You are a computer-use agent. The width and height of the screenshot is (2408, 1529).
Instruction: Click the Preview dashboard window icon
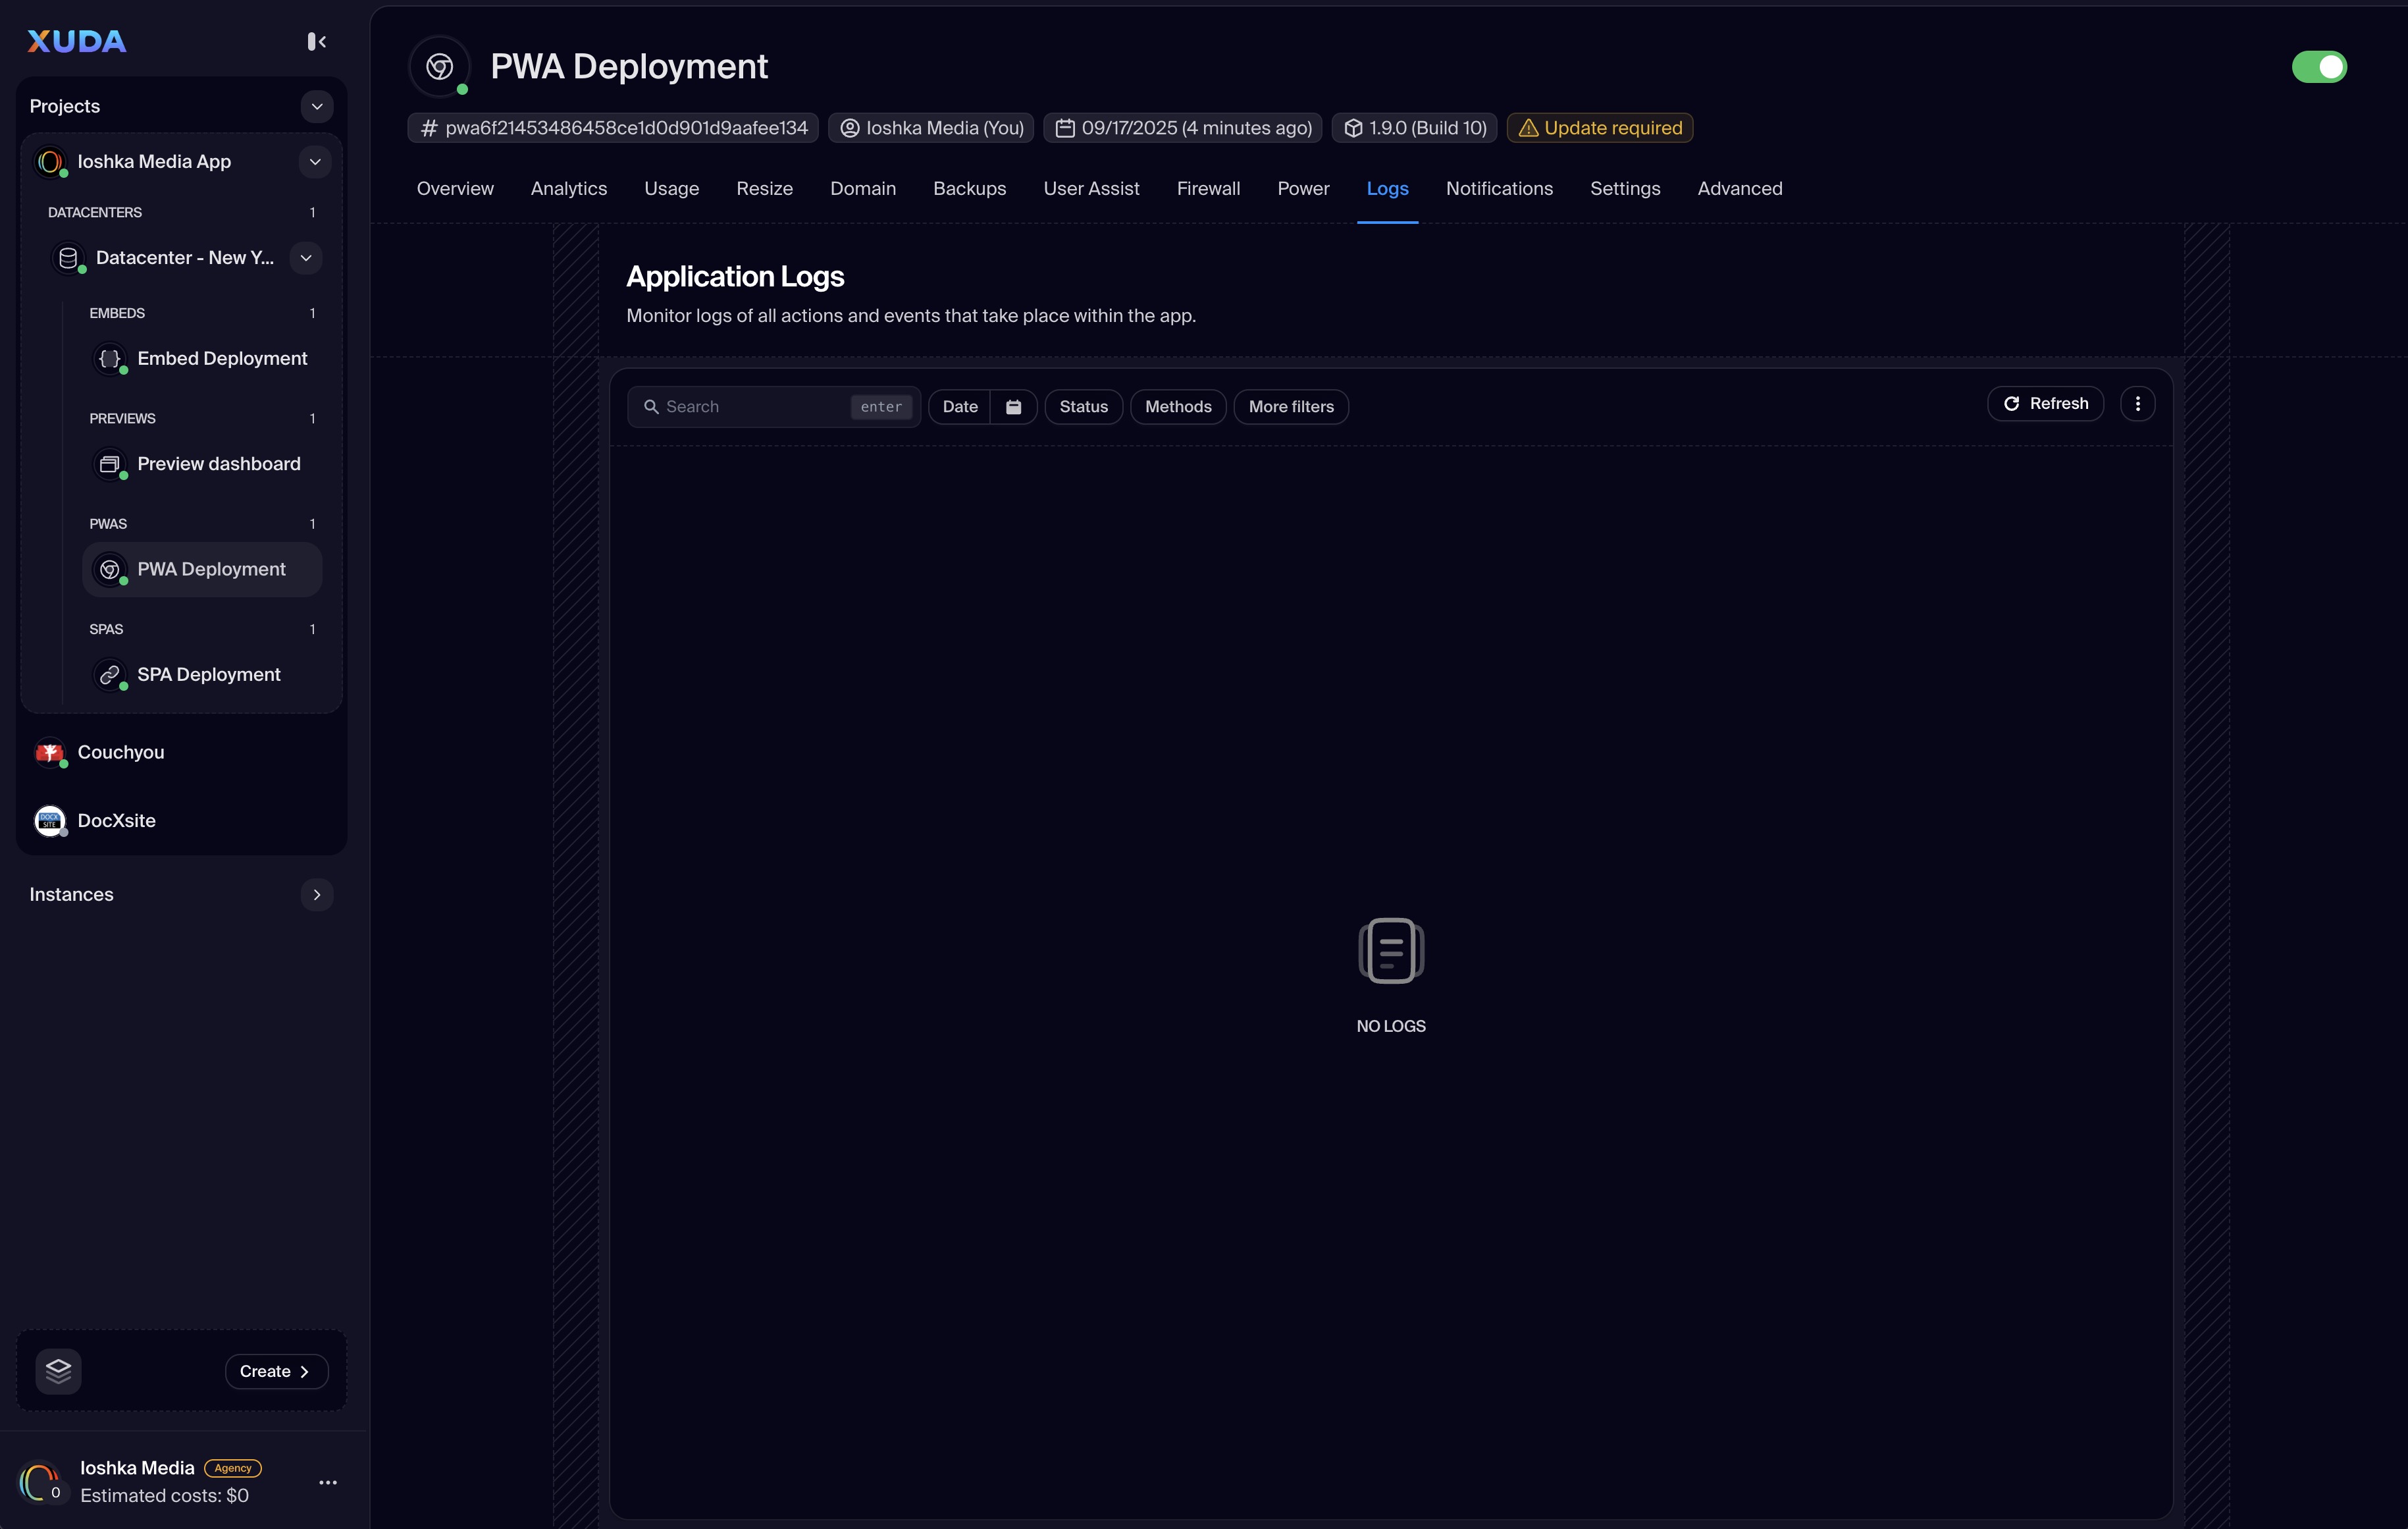109,464
